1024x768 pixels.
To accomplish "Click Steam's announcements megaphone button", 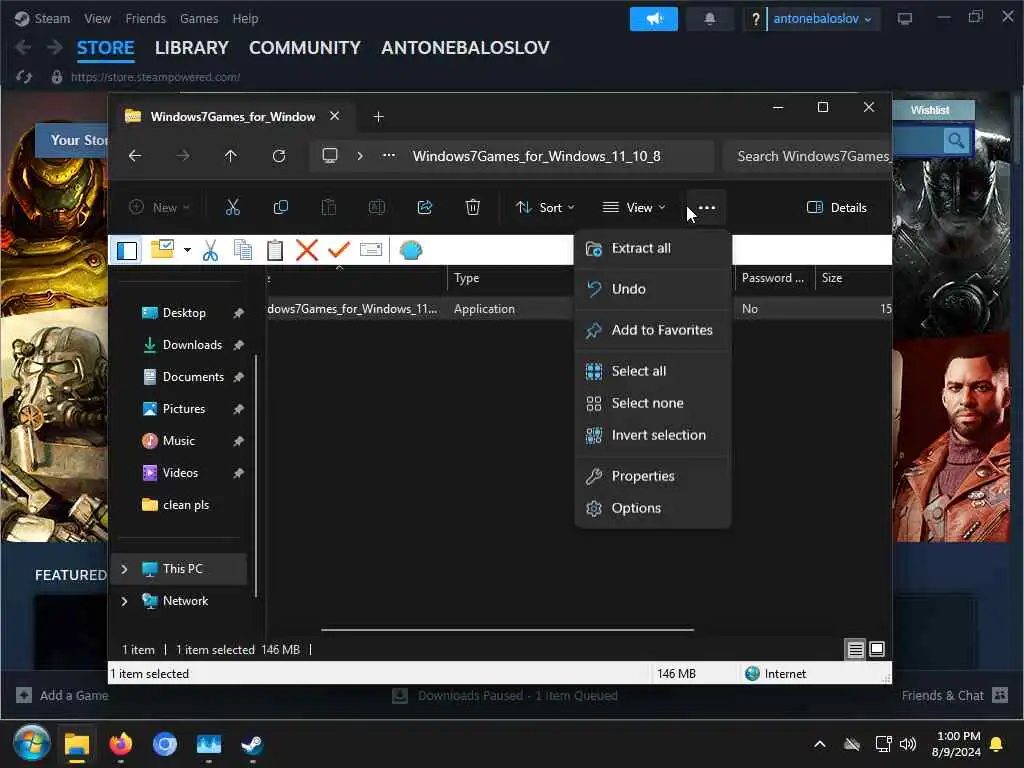I will point(654,19).
